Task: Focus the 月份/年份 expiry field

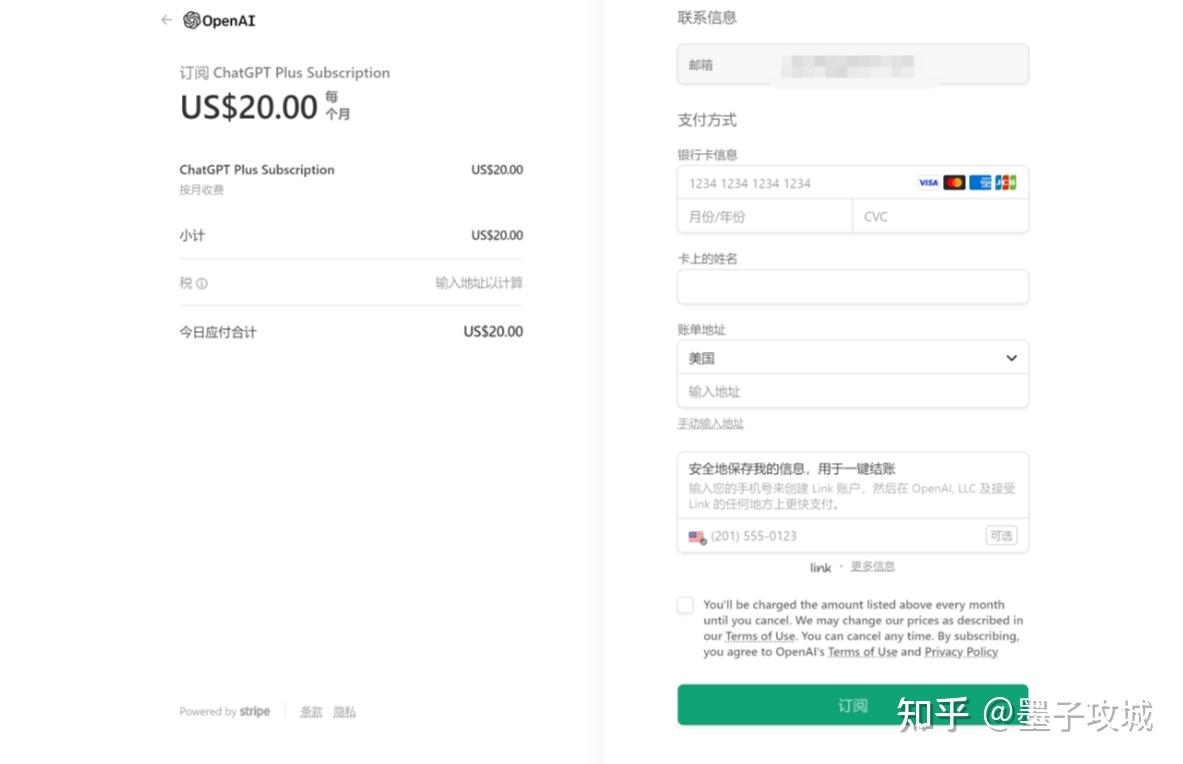Action: [764, 216]
